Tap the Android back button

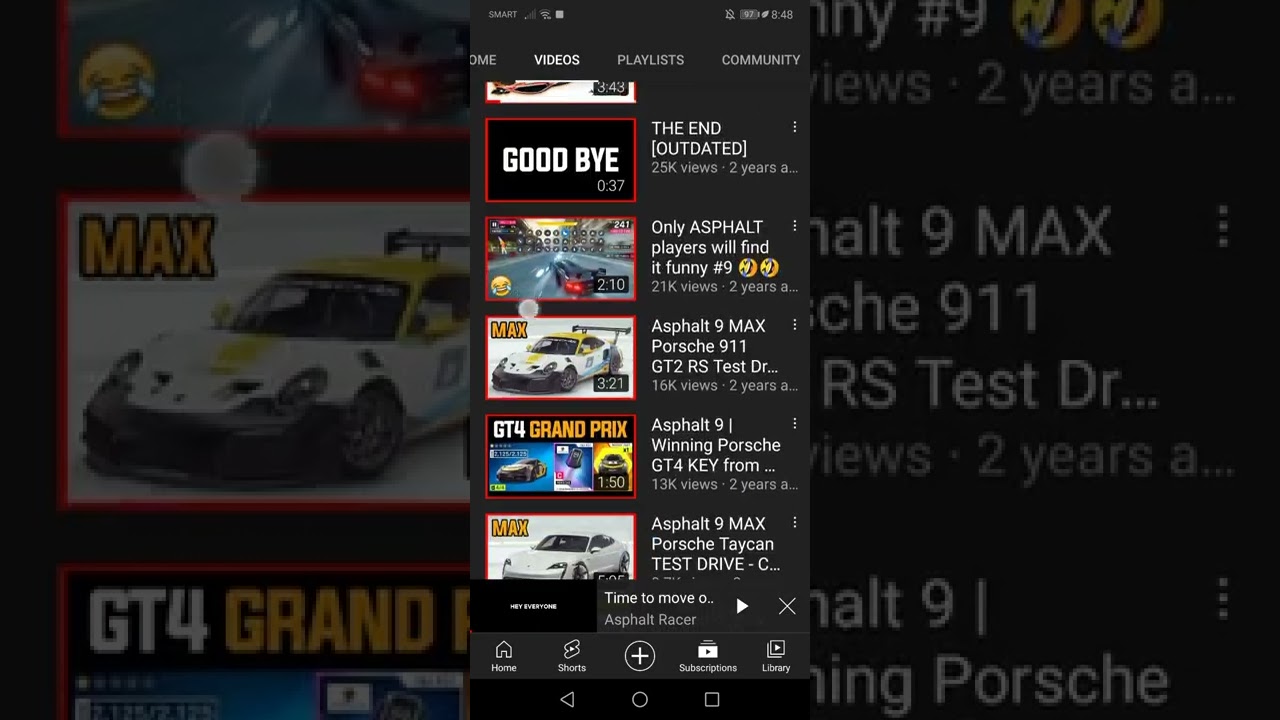(567, 700)
